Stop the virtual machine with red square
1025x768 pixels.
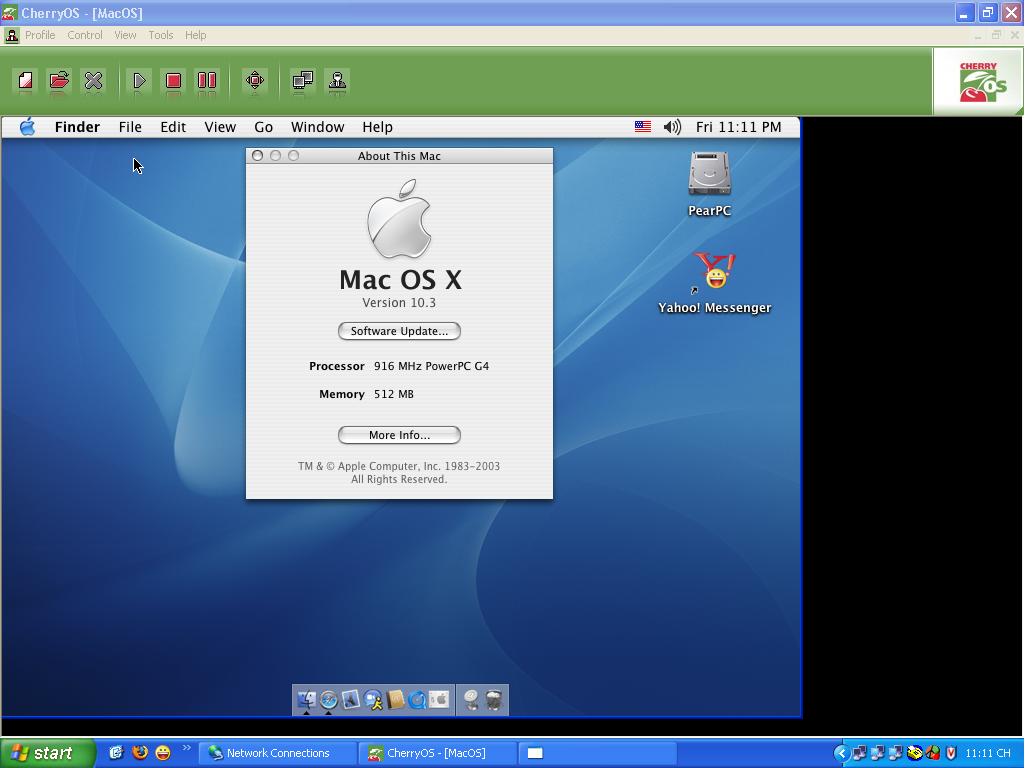(173, 81)
